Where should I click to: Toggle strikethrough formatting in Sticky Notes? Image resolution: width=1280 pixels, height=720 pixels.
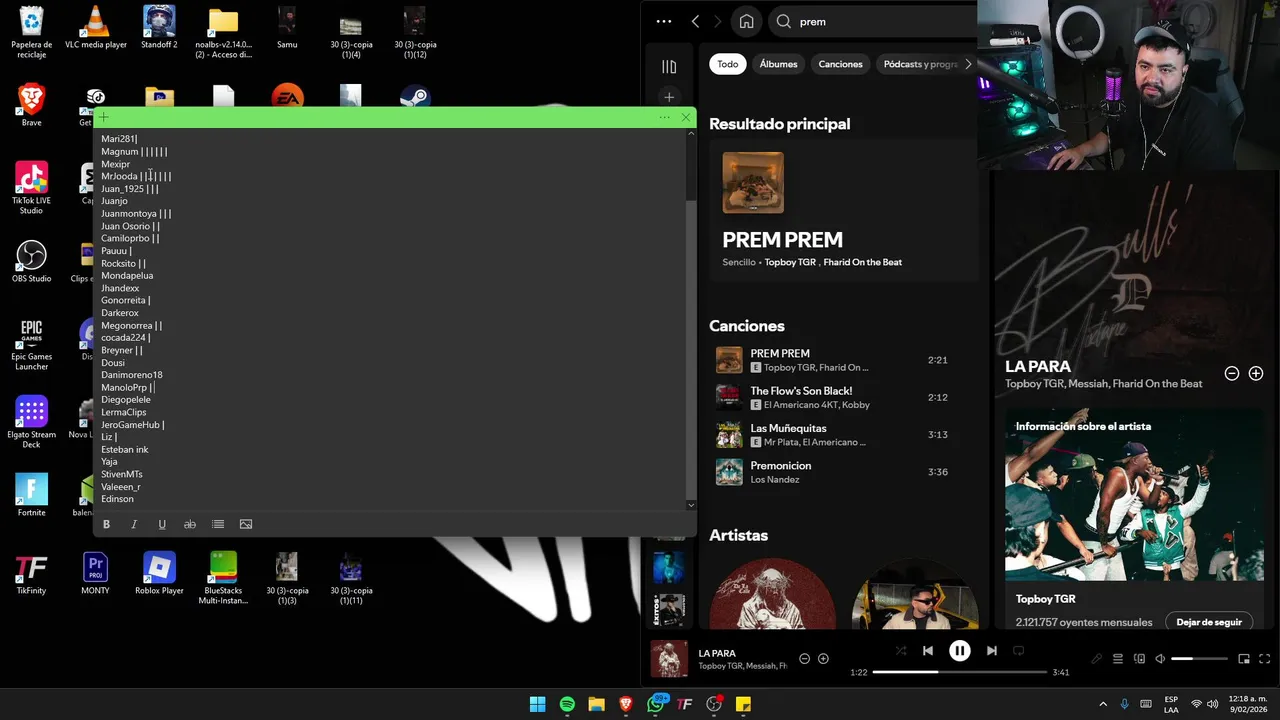click(x=190, y=524)
